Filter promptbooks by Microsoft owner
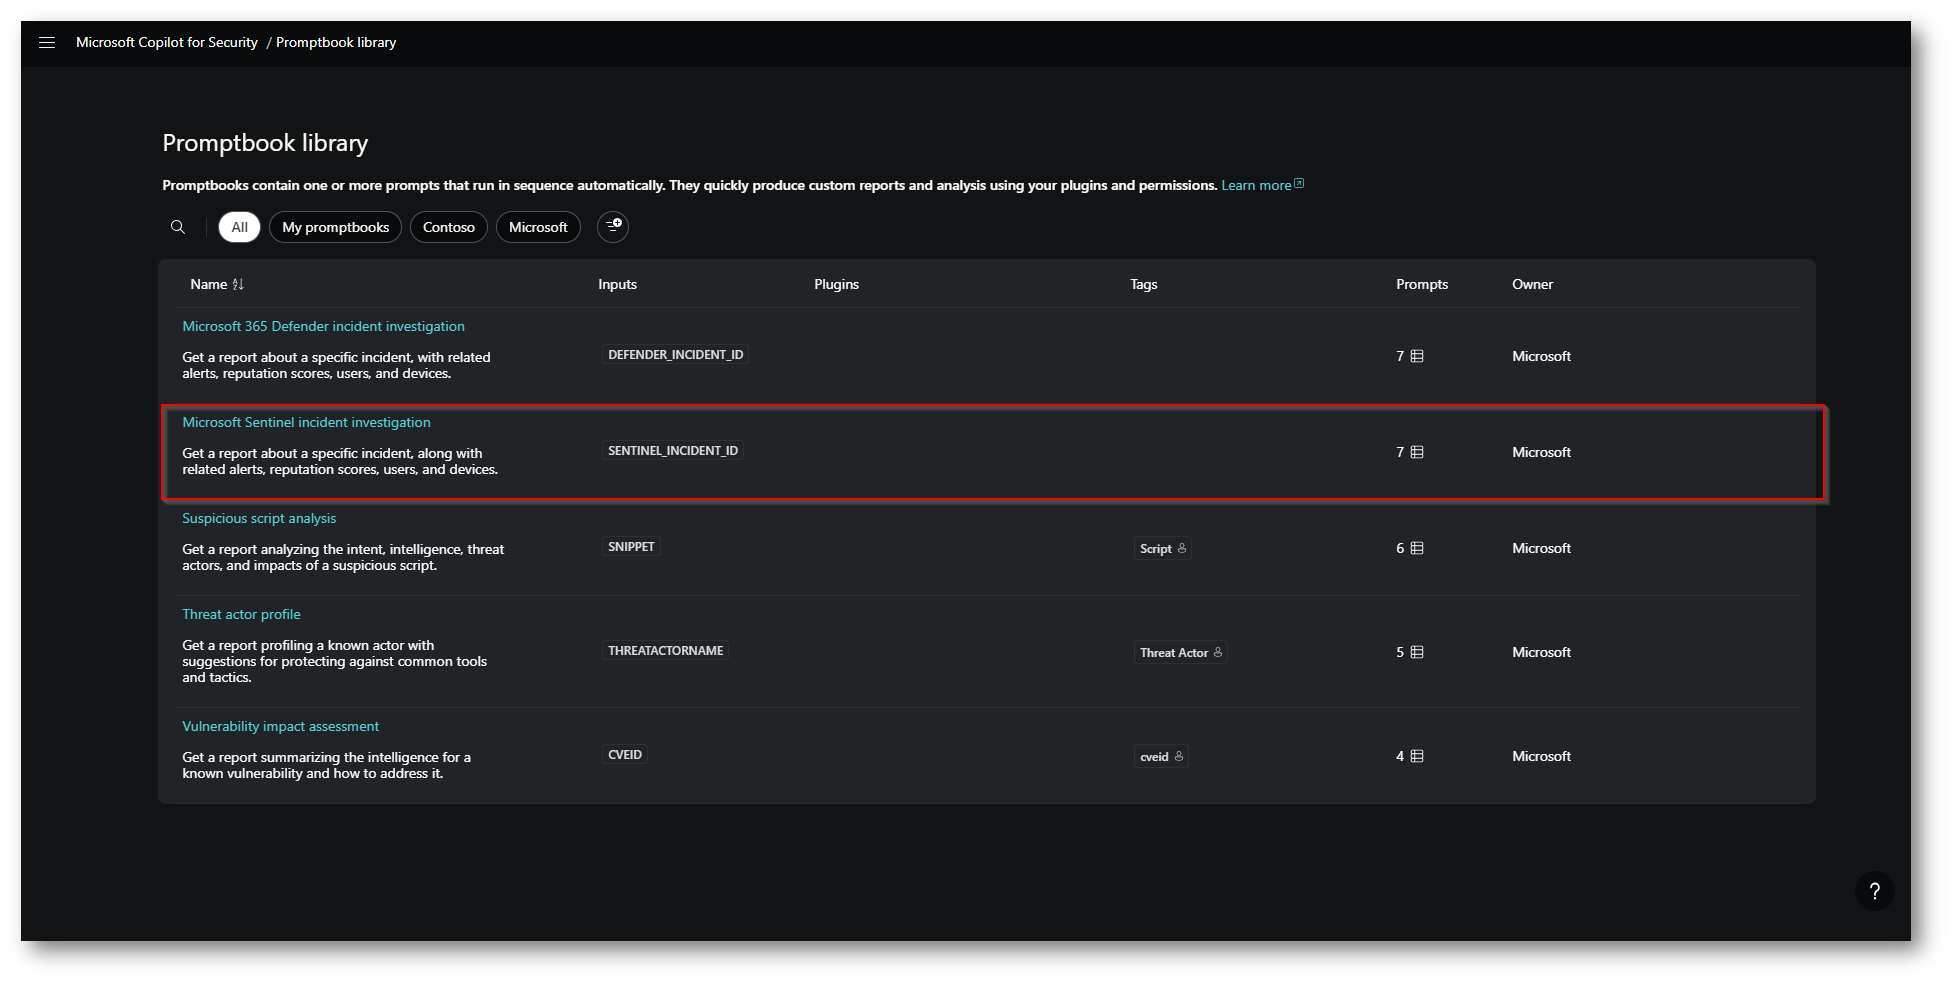1953x983 pixels. (538, 227)
